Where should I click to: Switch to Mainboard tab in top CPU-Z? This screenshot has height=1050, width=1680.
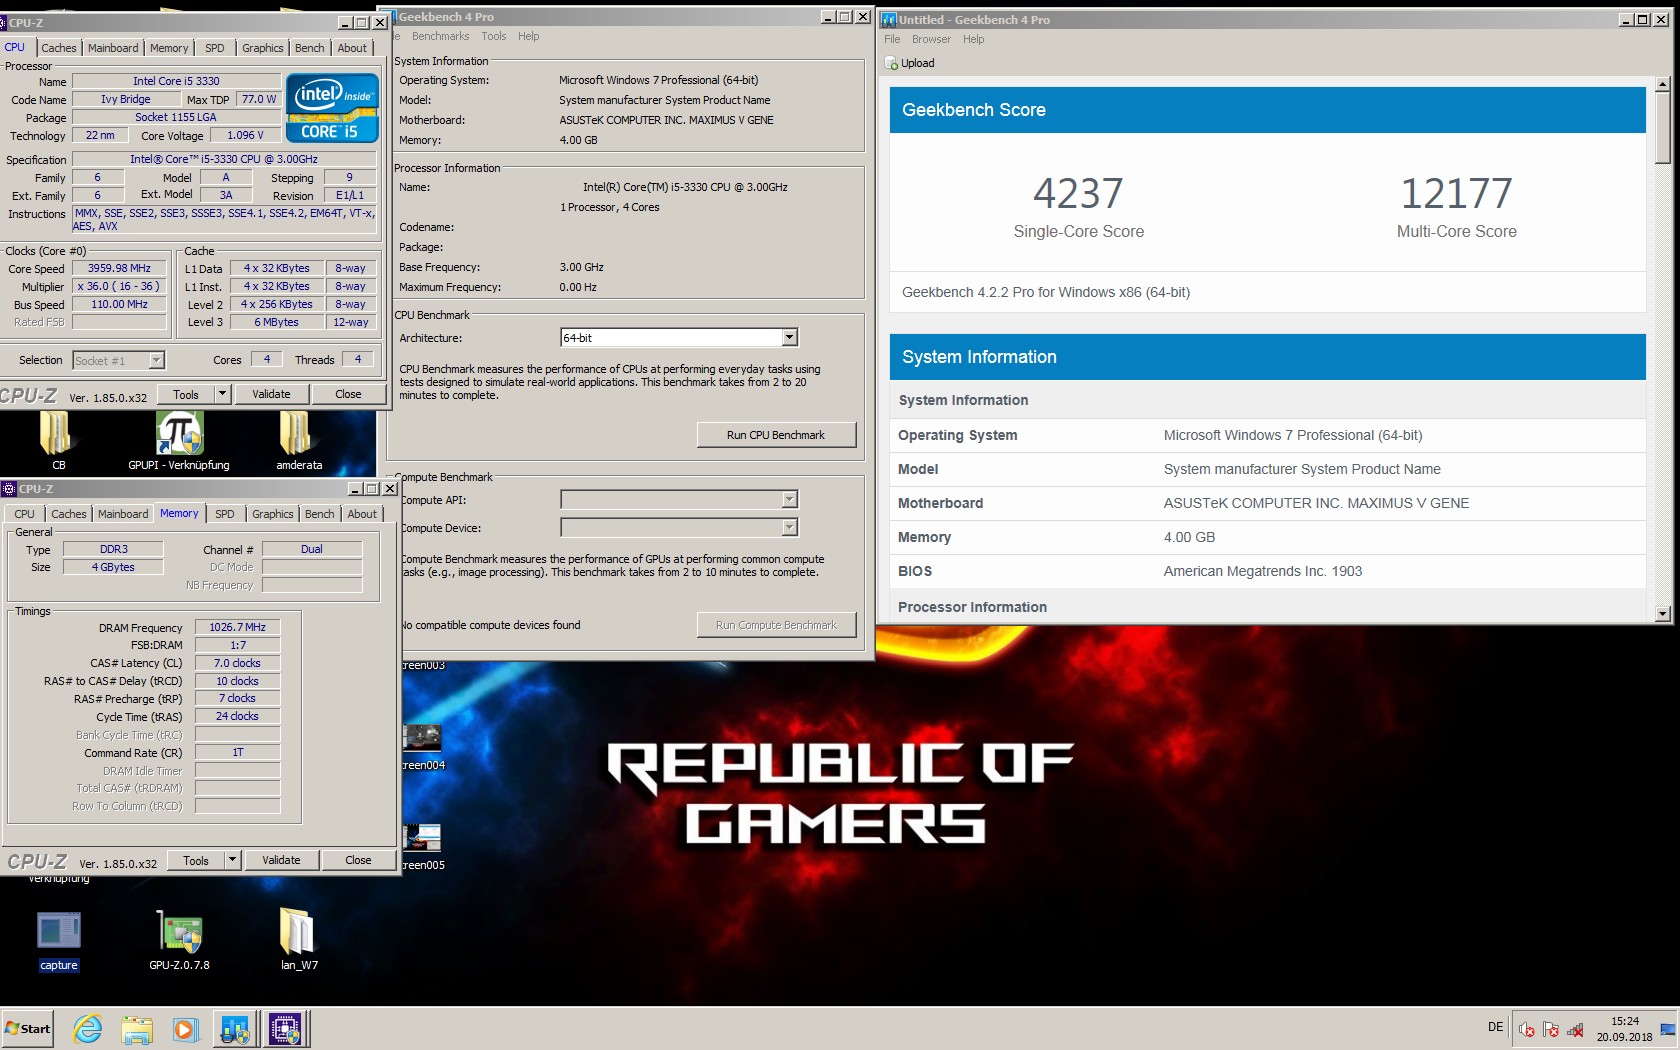coord(113,48)
